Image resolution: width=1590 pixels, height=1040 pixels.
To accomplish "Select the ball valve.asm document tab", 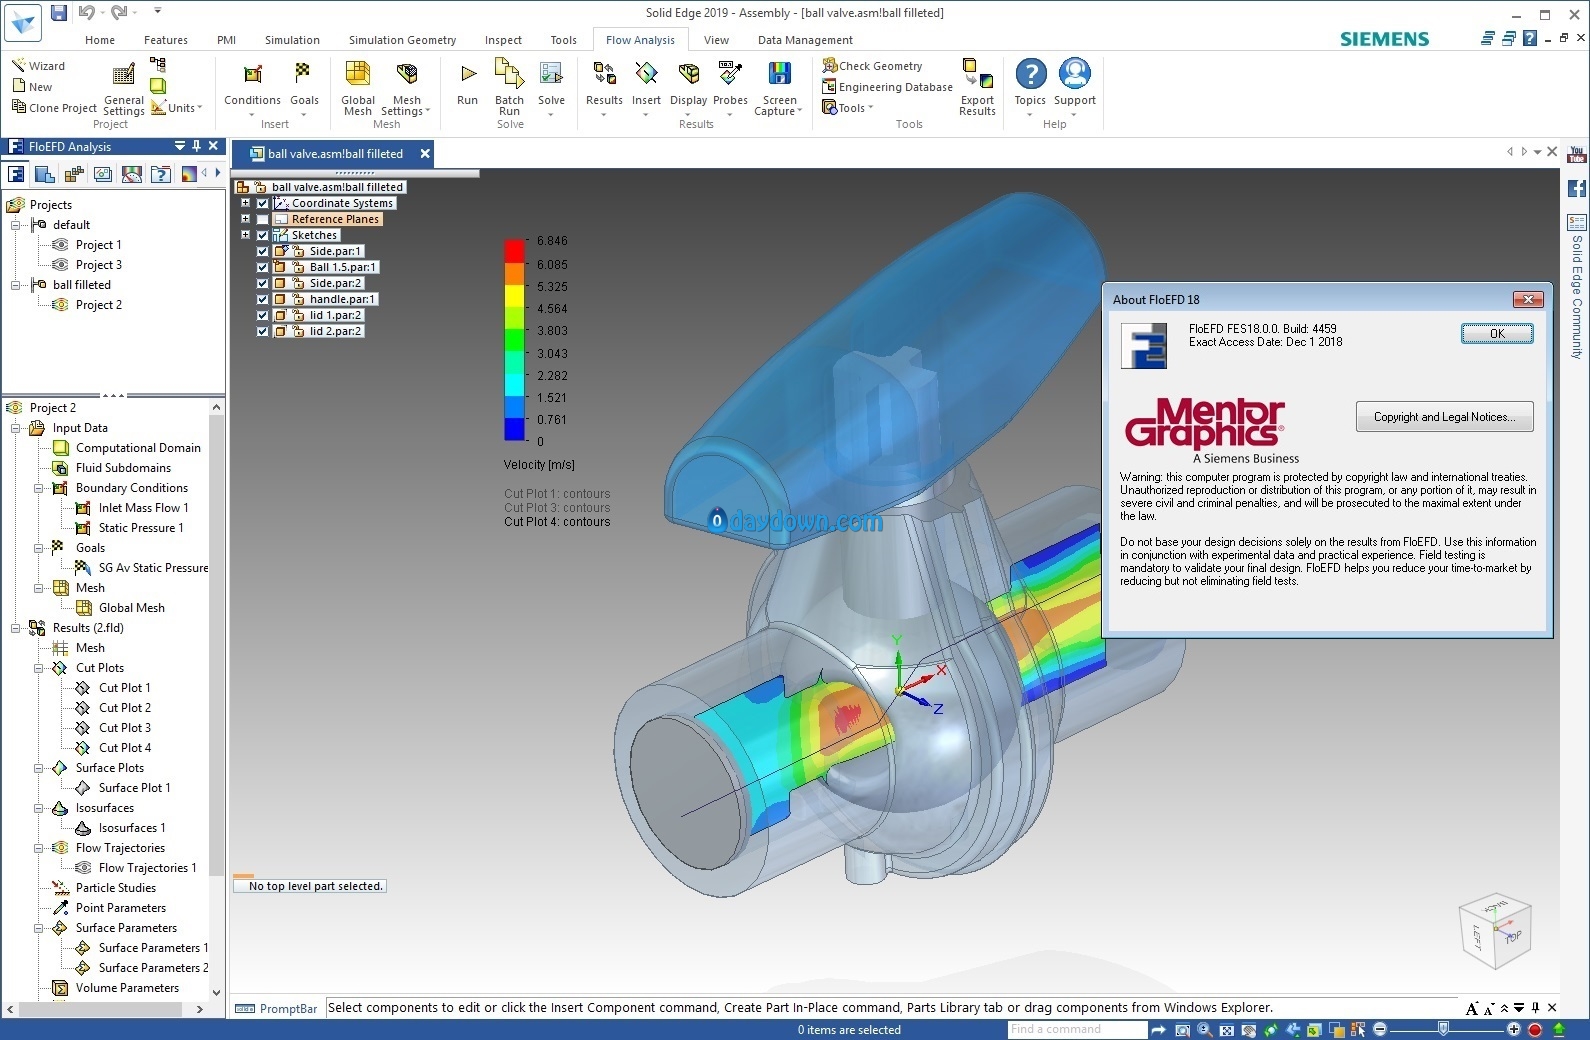I will [x=334, y=154].
